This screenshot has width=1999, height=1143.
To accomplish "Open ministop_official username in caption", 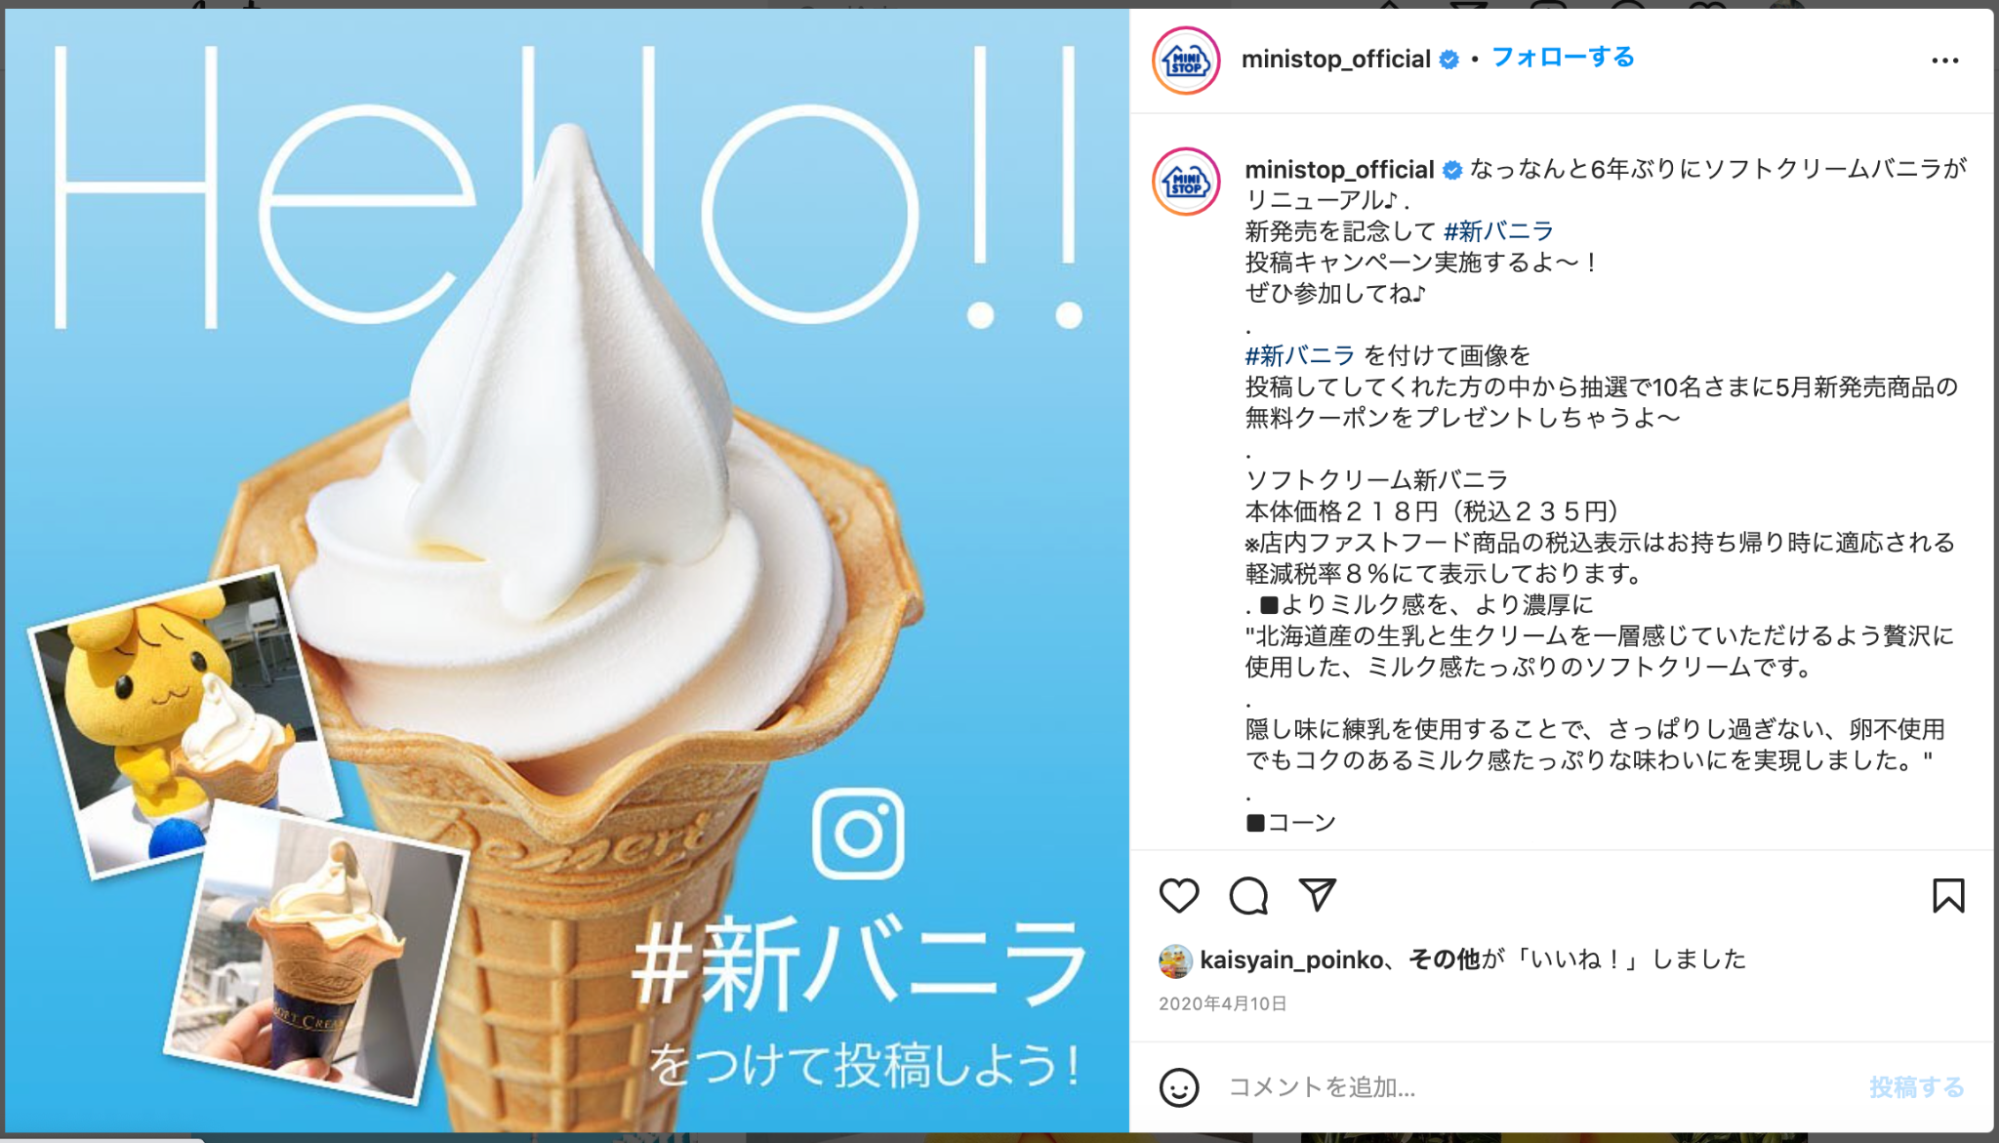I will [1339, 170].
